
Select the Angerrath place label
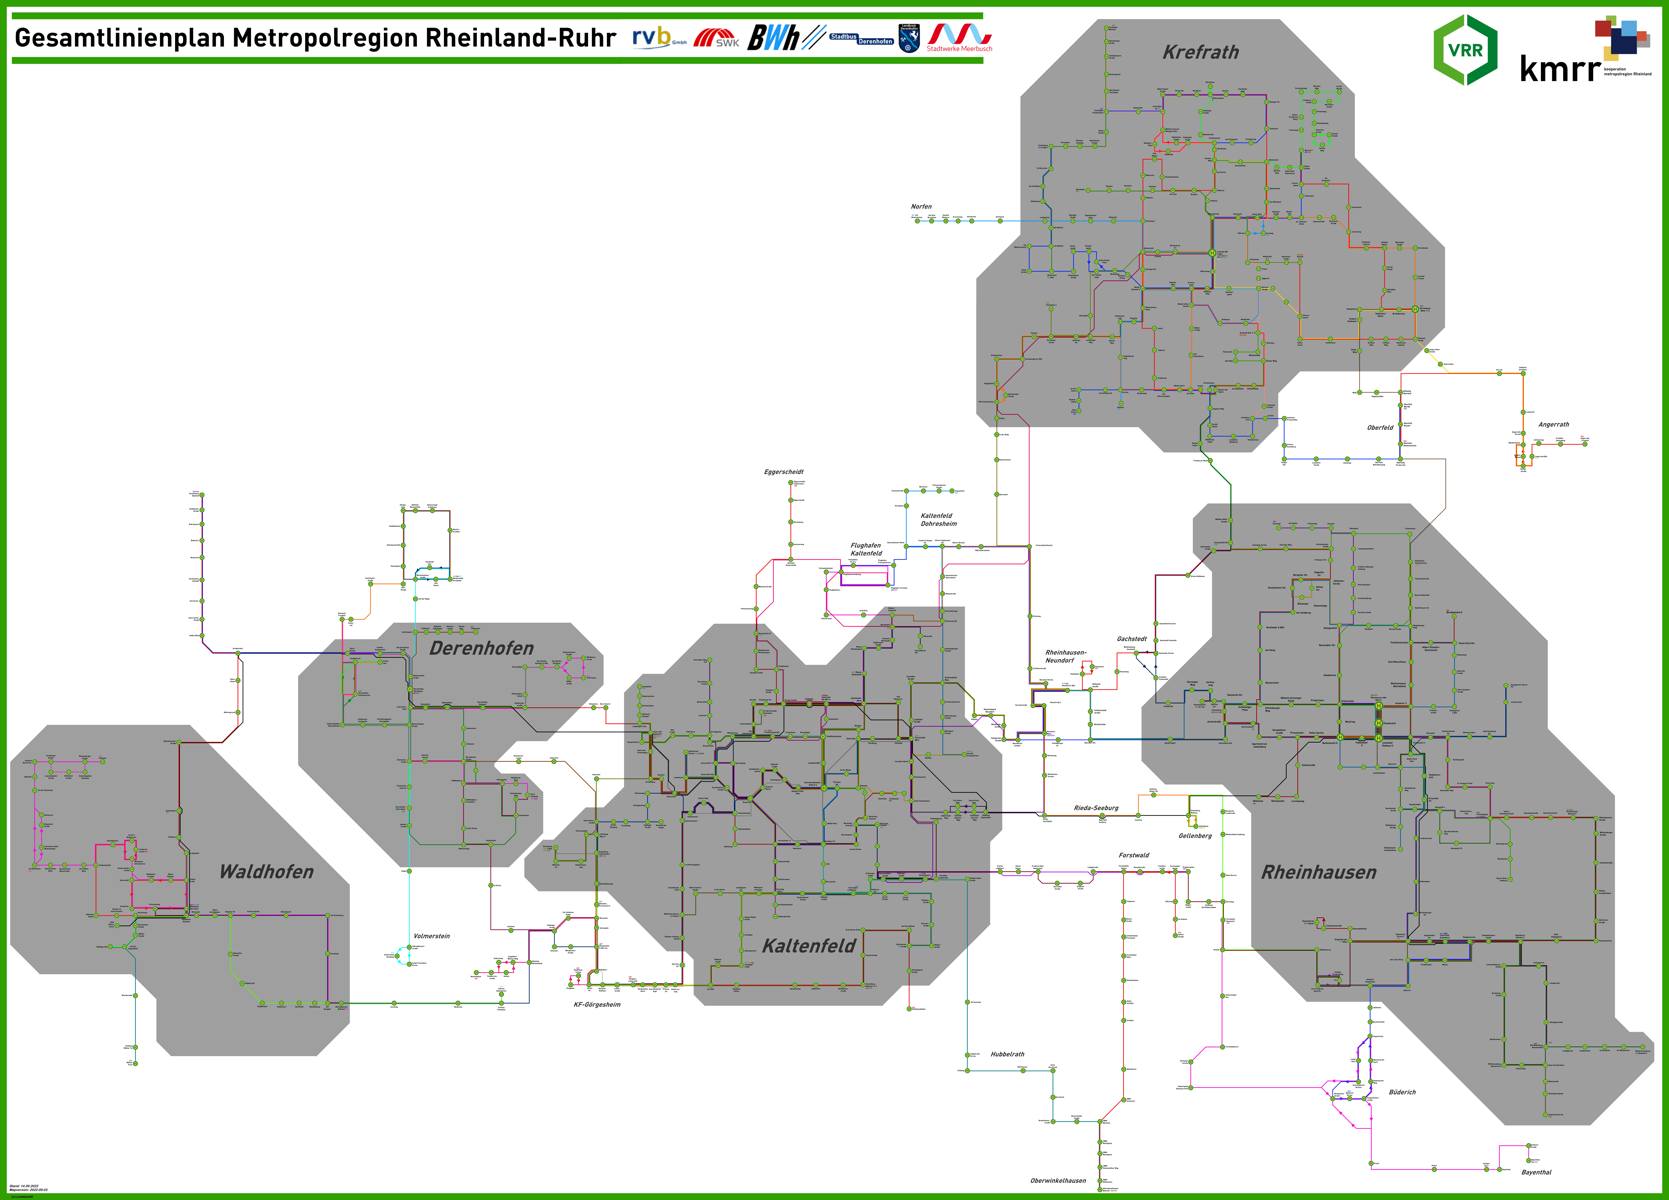tap(1553, 424)
